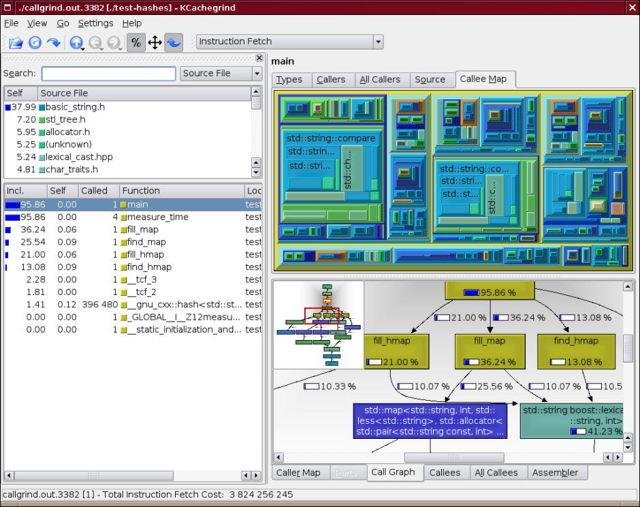
Task: Switch to the All Callees bottom tab
Action: [x=496, y=473]
